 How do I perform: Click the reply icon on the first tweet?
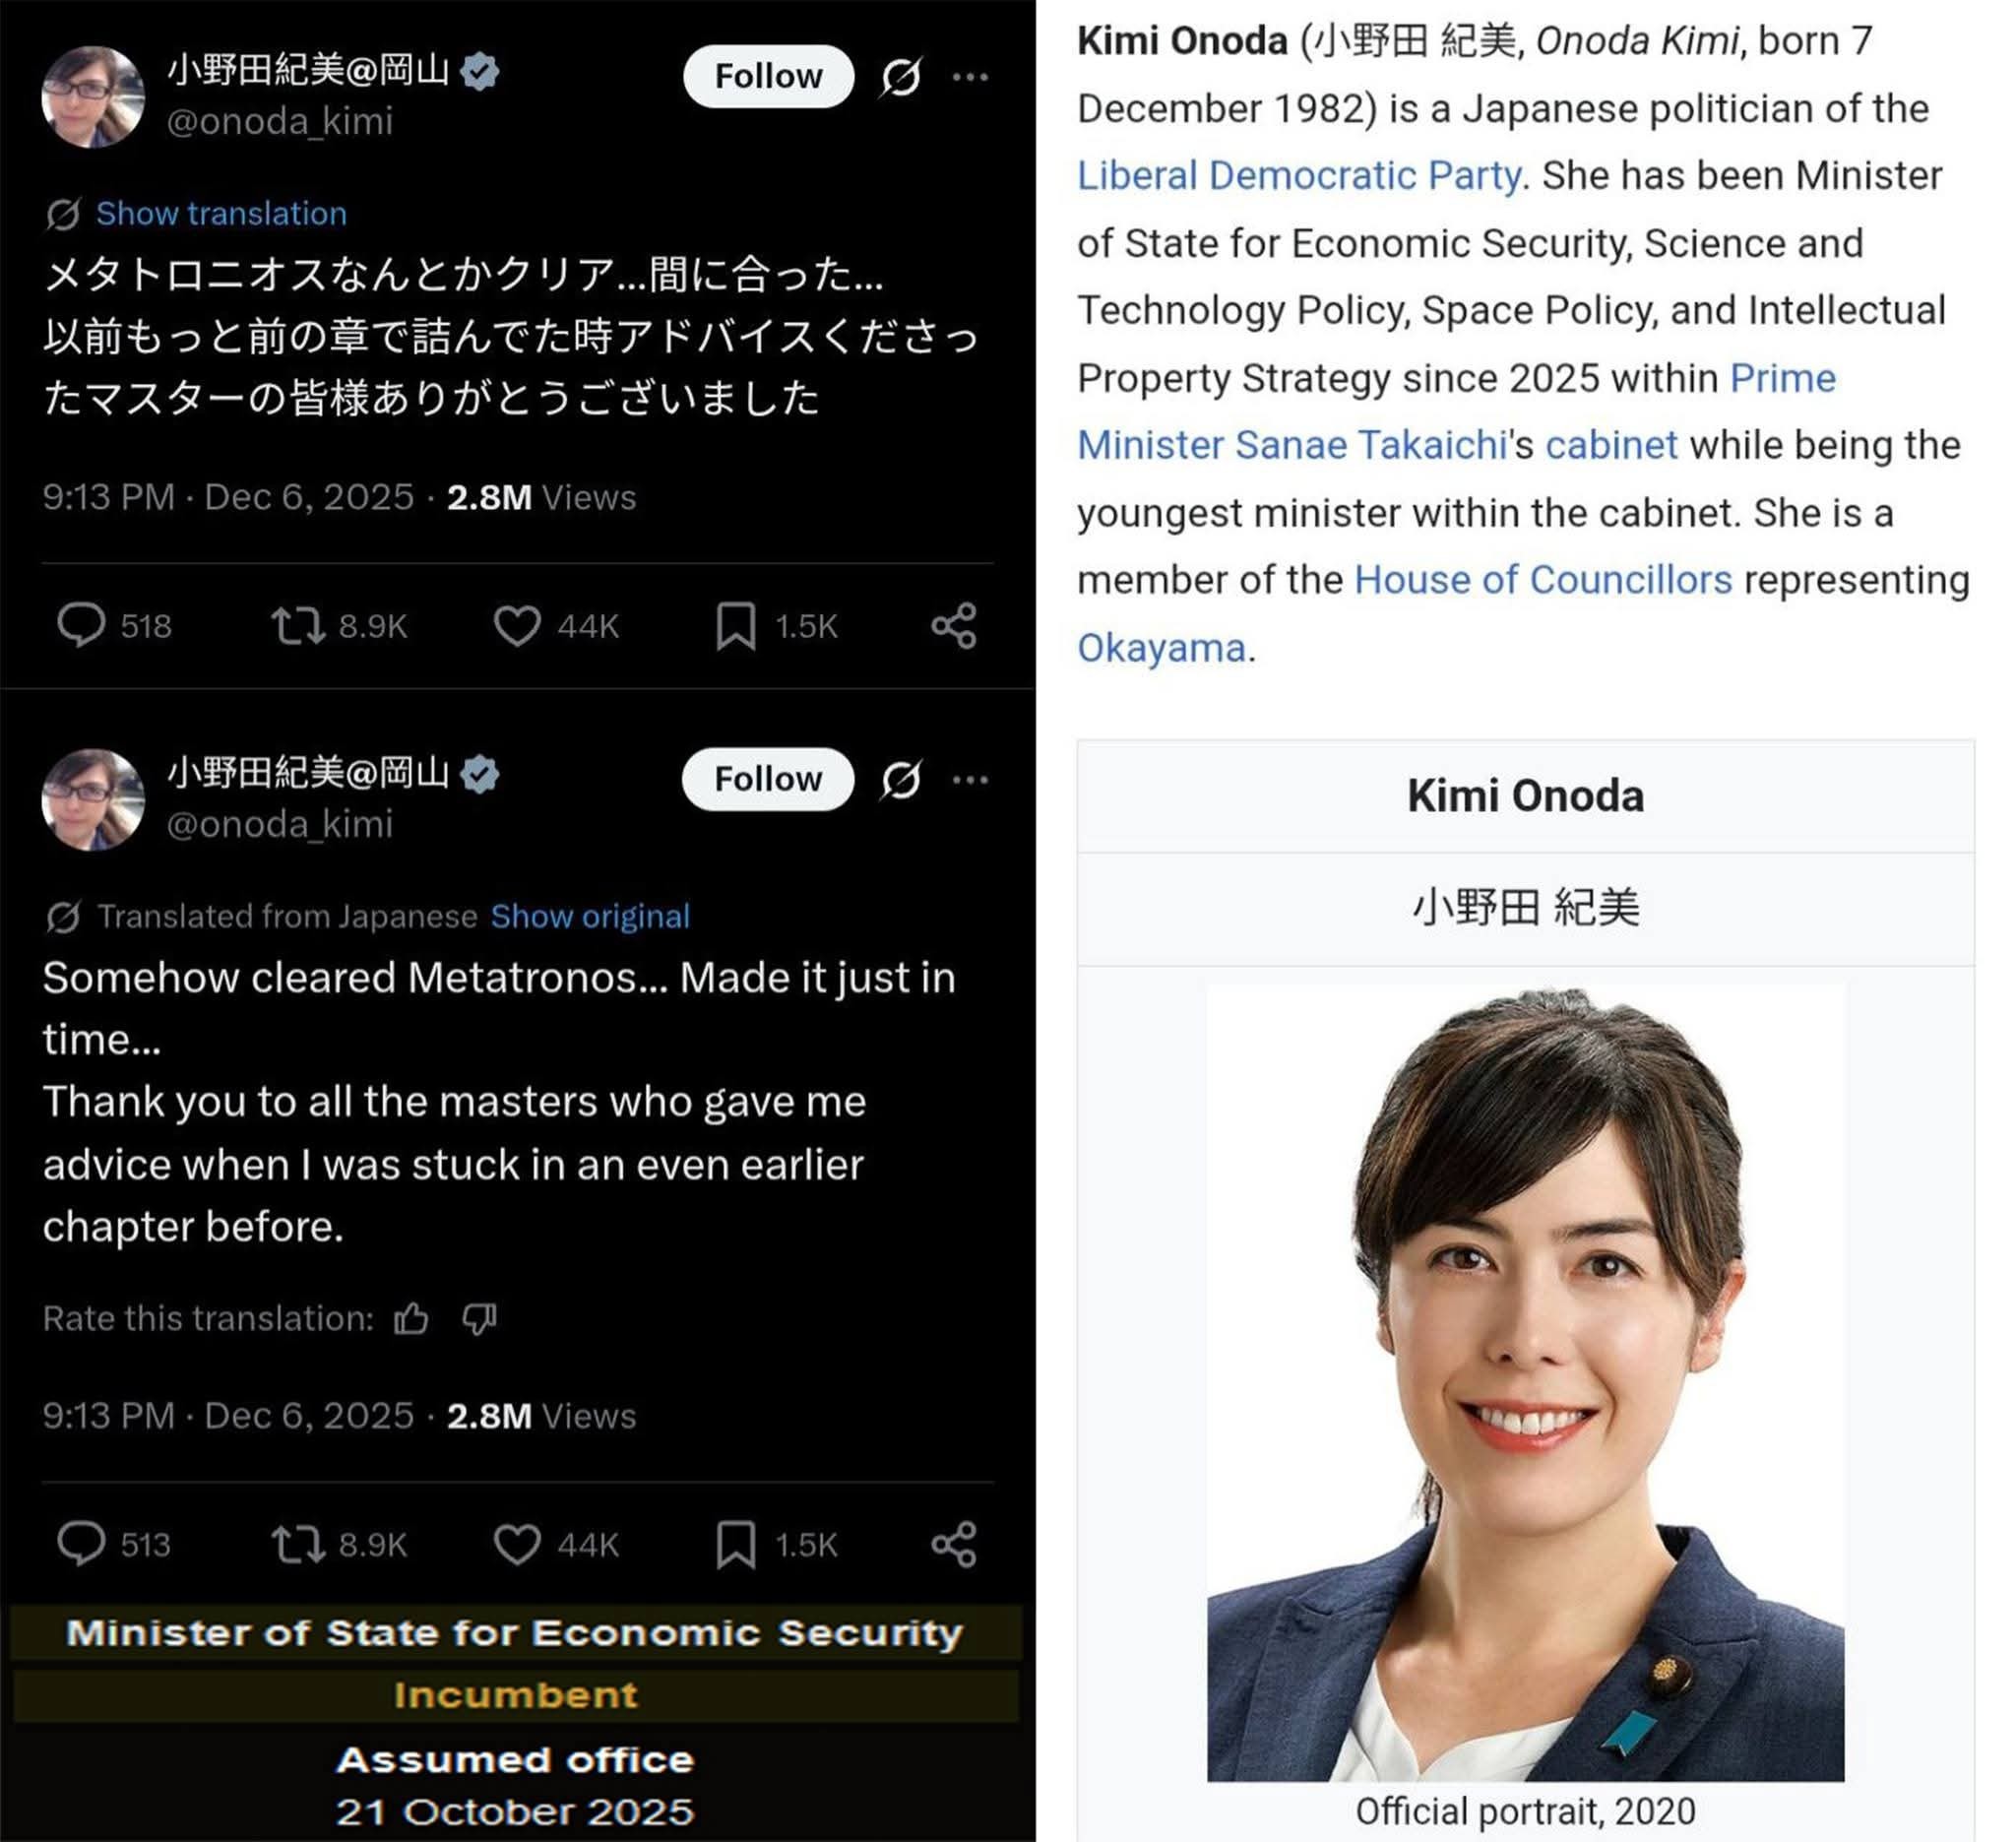click(81, 625)
